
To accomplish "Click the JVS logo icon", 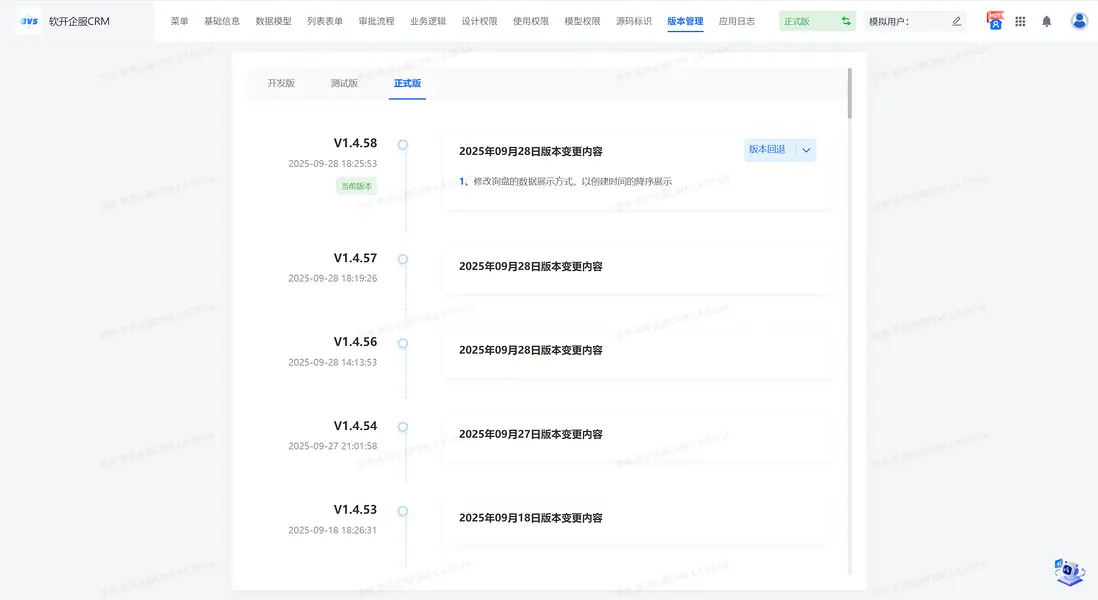I will click(29, 21).
